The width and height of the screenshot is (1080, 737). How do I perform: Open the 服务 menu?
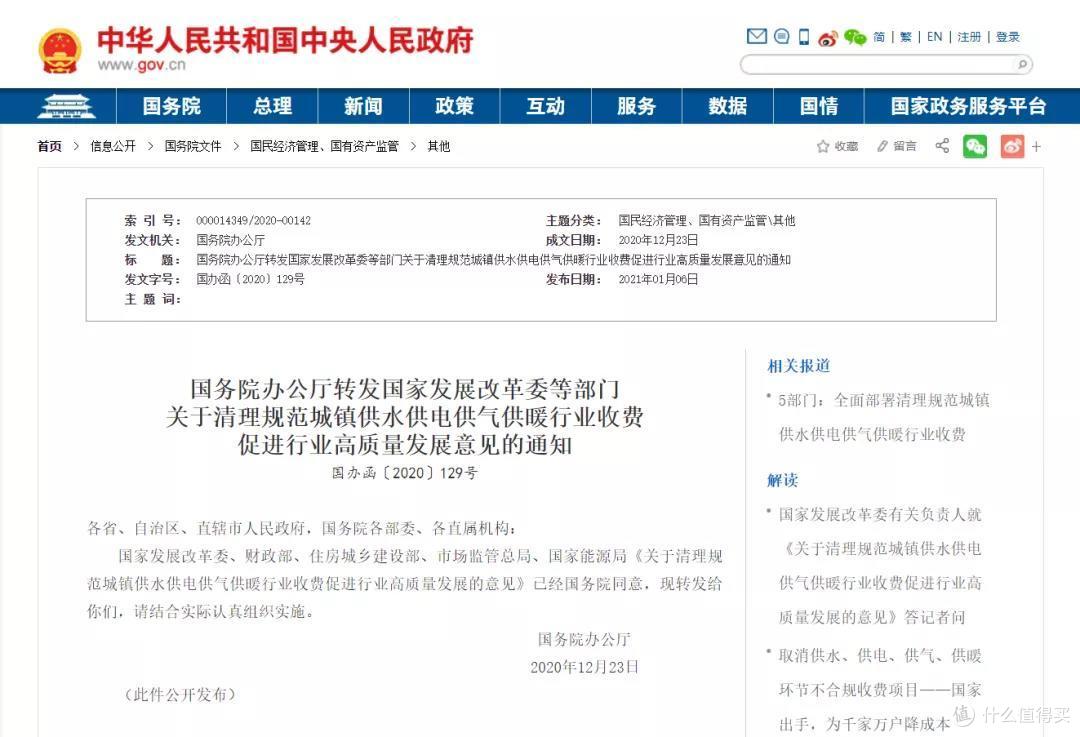click(x=636, y=106)
